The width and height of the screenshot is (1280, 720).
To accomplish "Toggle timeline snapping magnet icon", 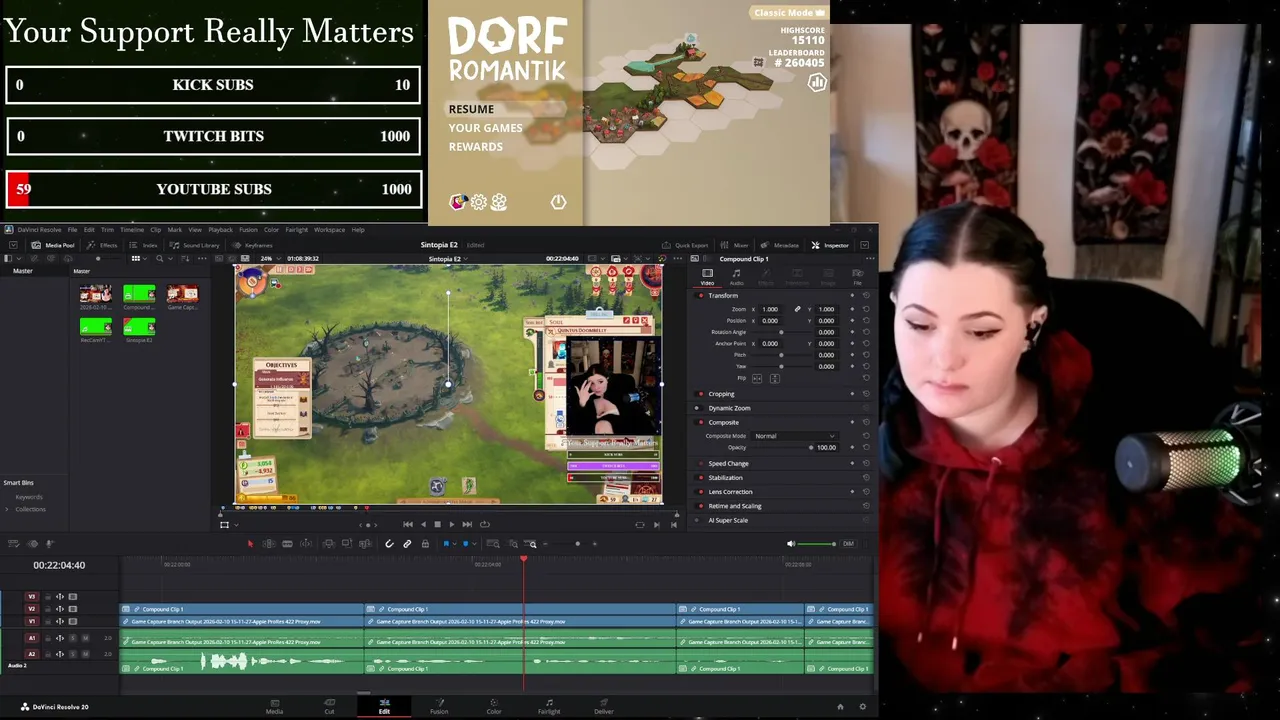I will 389,543.
